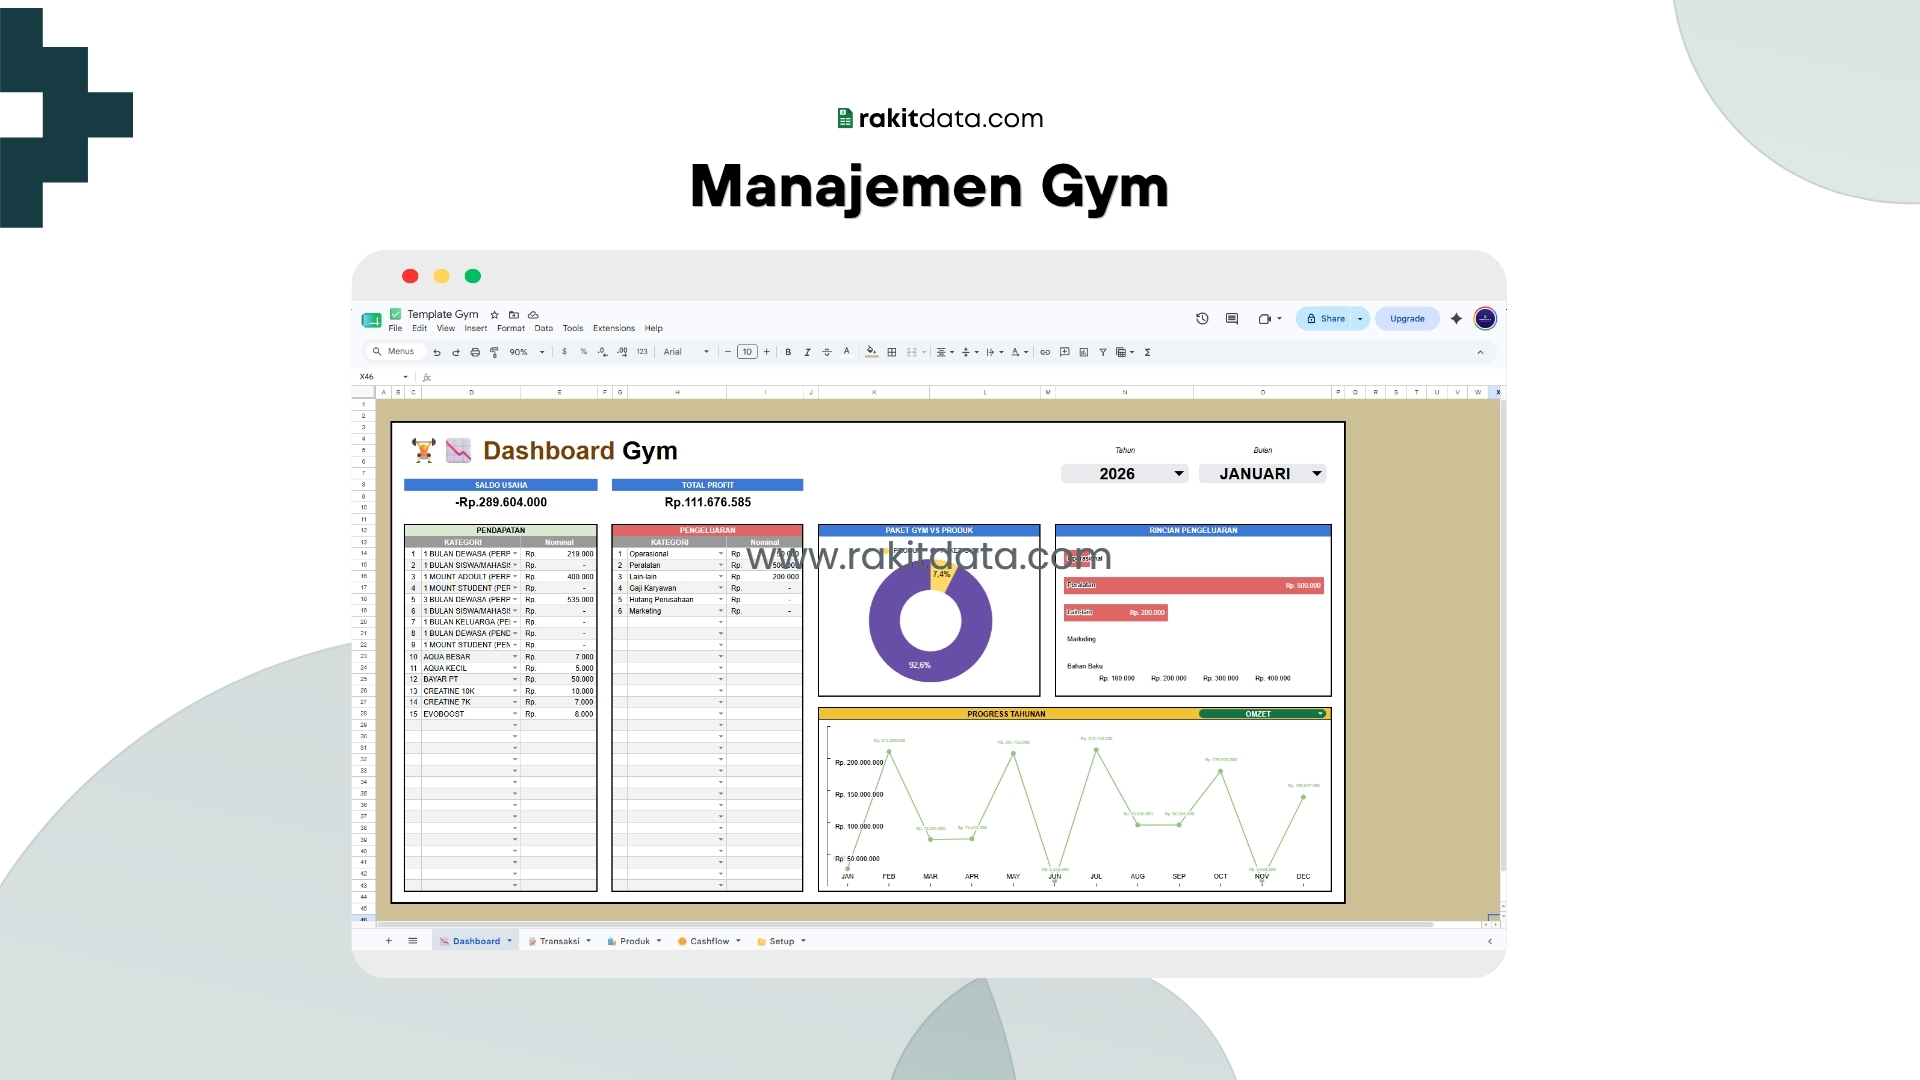Open text wrapping options
This screenshot has height=1080, width=1920.
pyautogui.click(x=994, y=352)
